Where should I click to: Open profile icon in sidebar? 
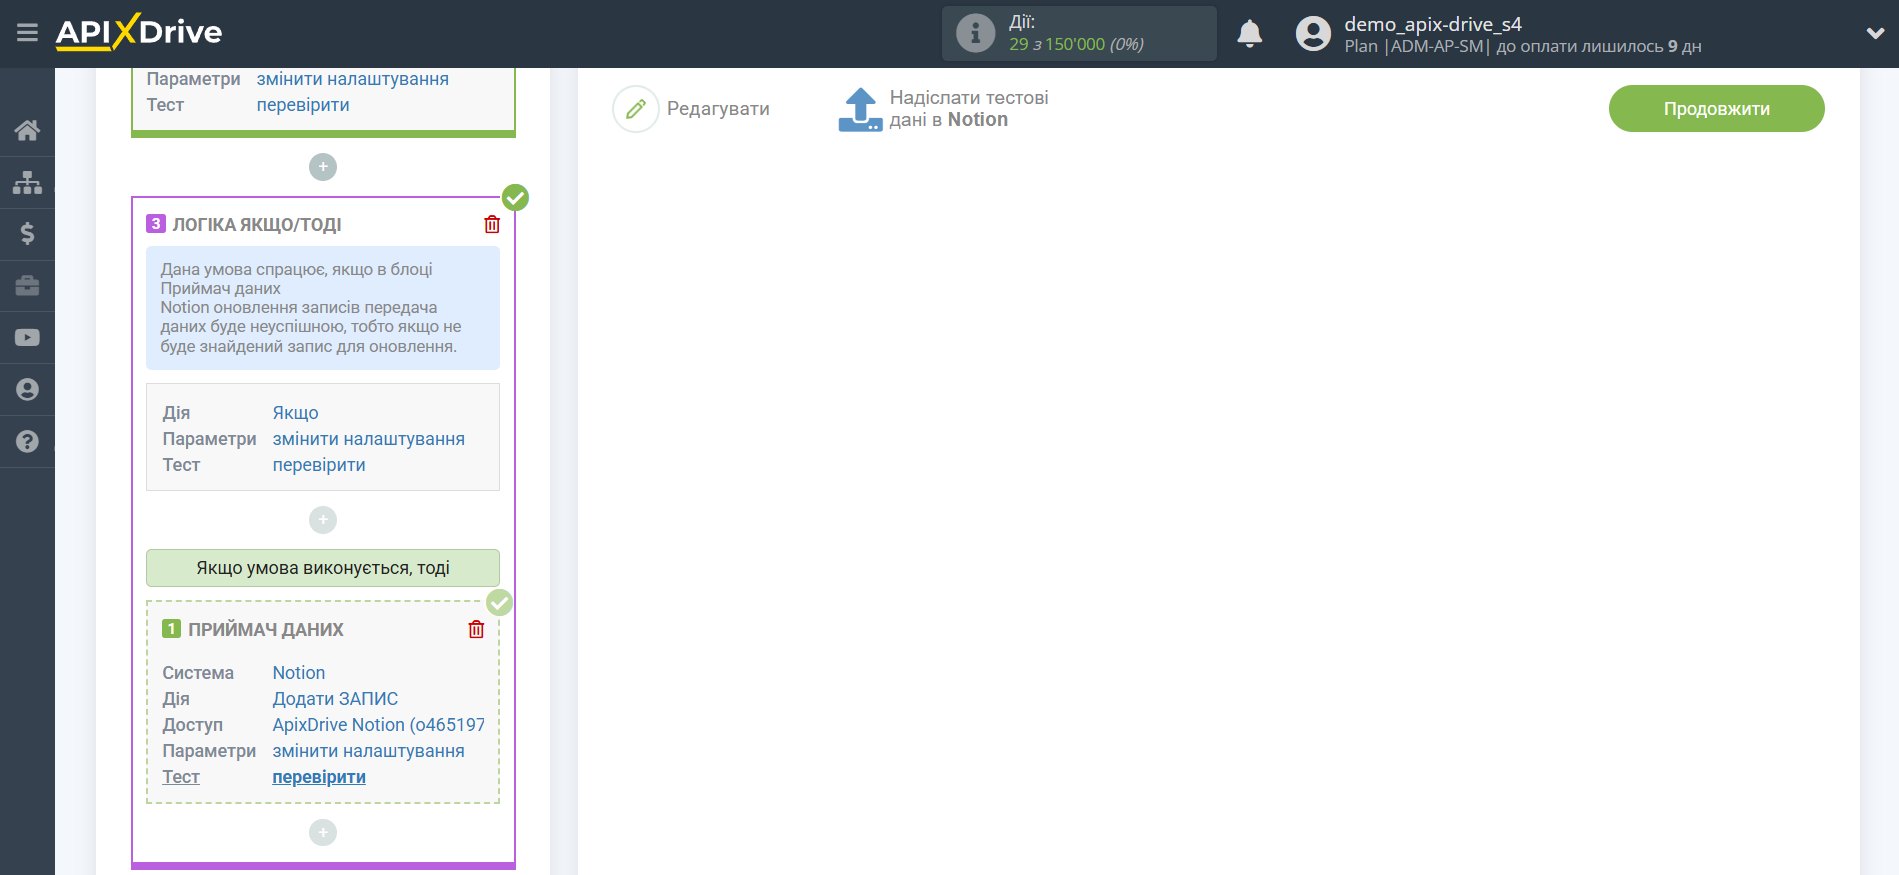click(27, 390)
